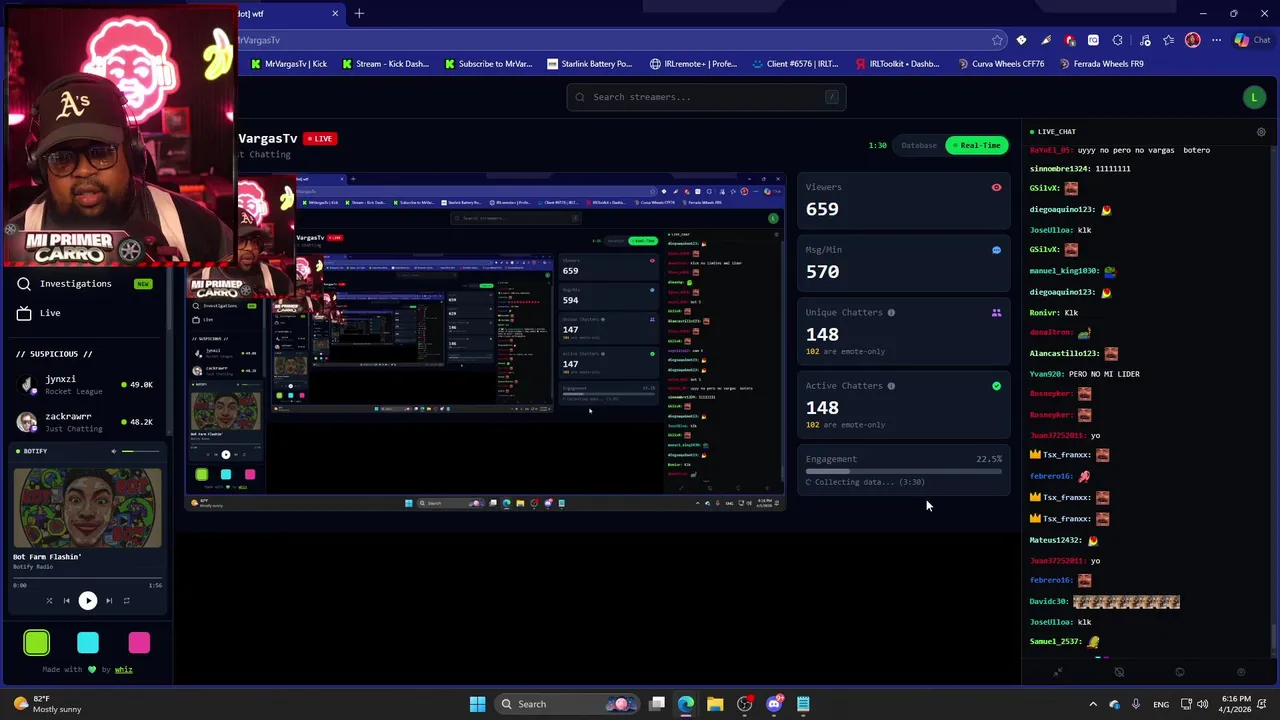Click the chat bubble icon on Msg/Min card
The width and height of the screenshot is (1280, 720).
996,250
